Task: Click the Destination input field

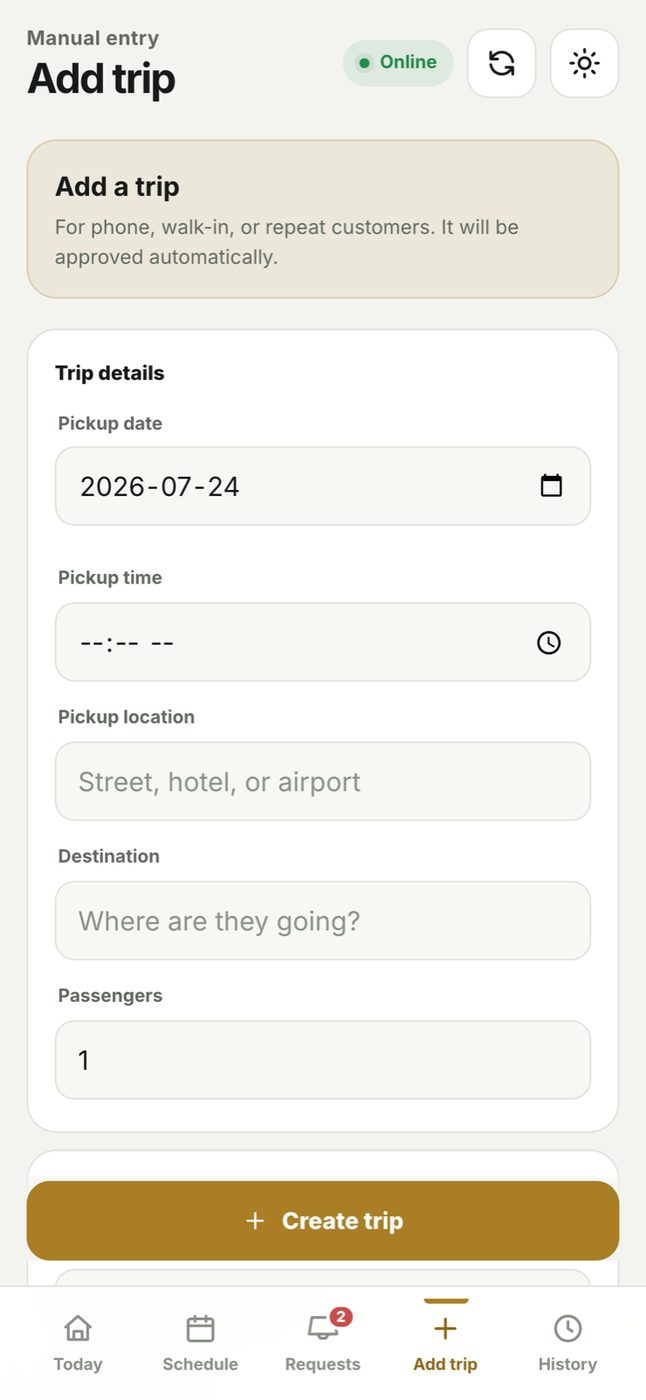Action: tap(323, 920)
